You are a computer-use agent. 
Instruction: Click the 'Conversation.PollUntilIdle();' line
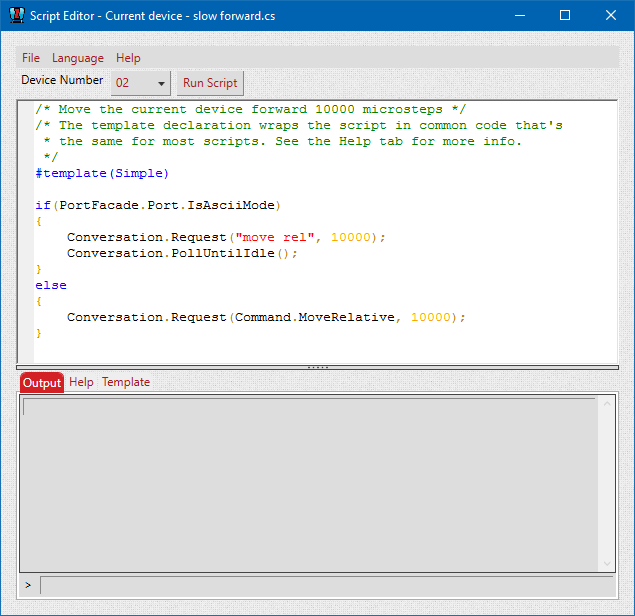click(182, 254)
